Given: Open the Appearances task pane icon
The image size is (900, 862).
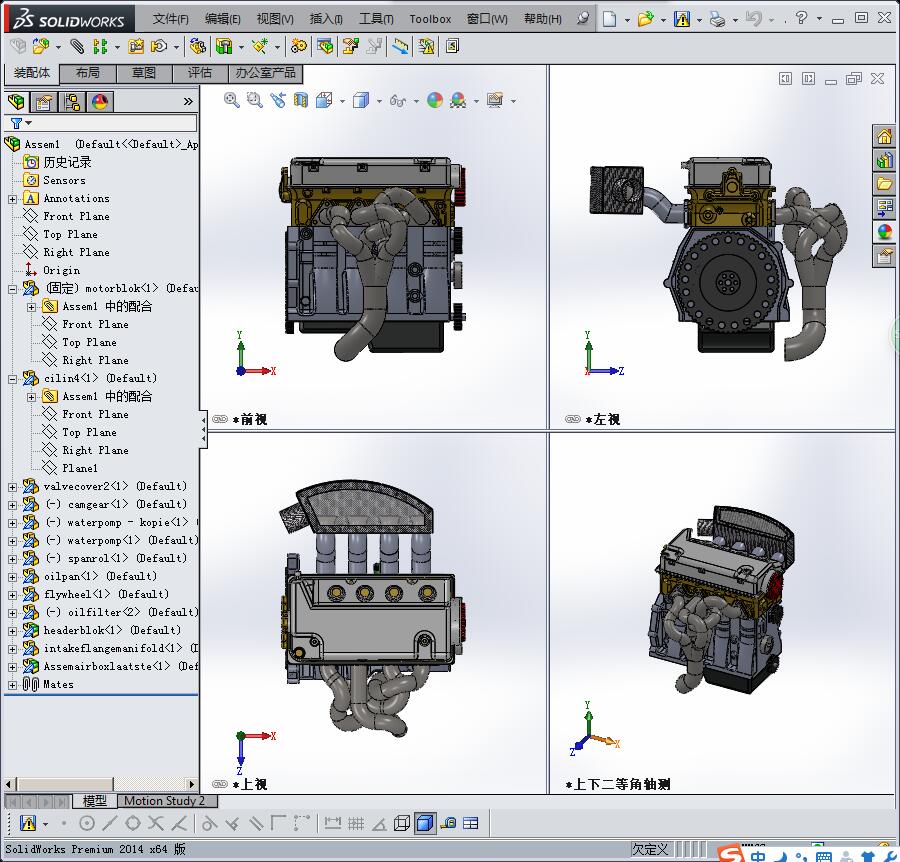Looking at the screenshot, I should click(884, 232).
